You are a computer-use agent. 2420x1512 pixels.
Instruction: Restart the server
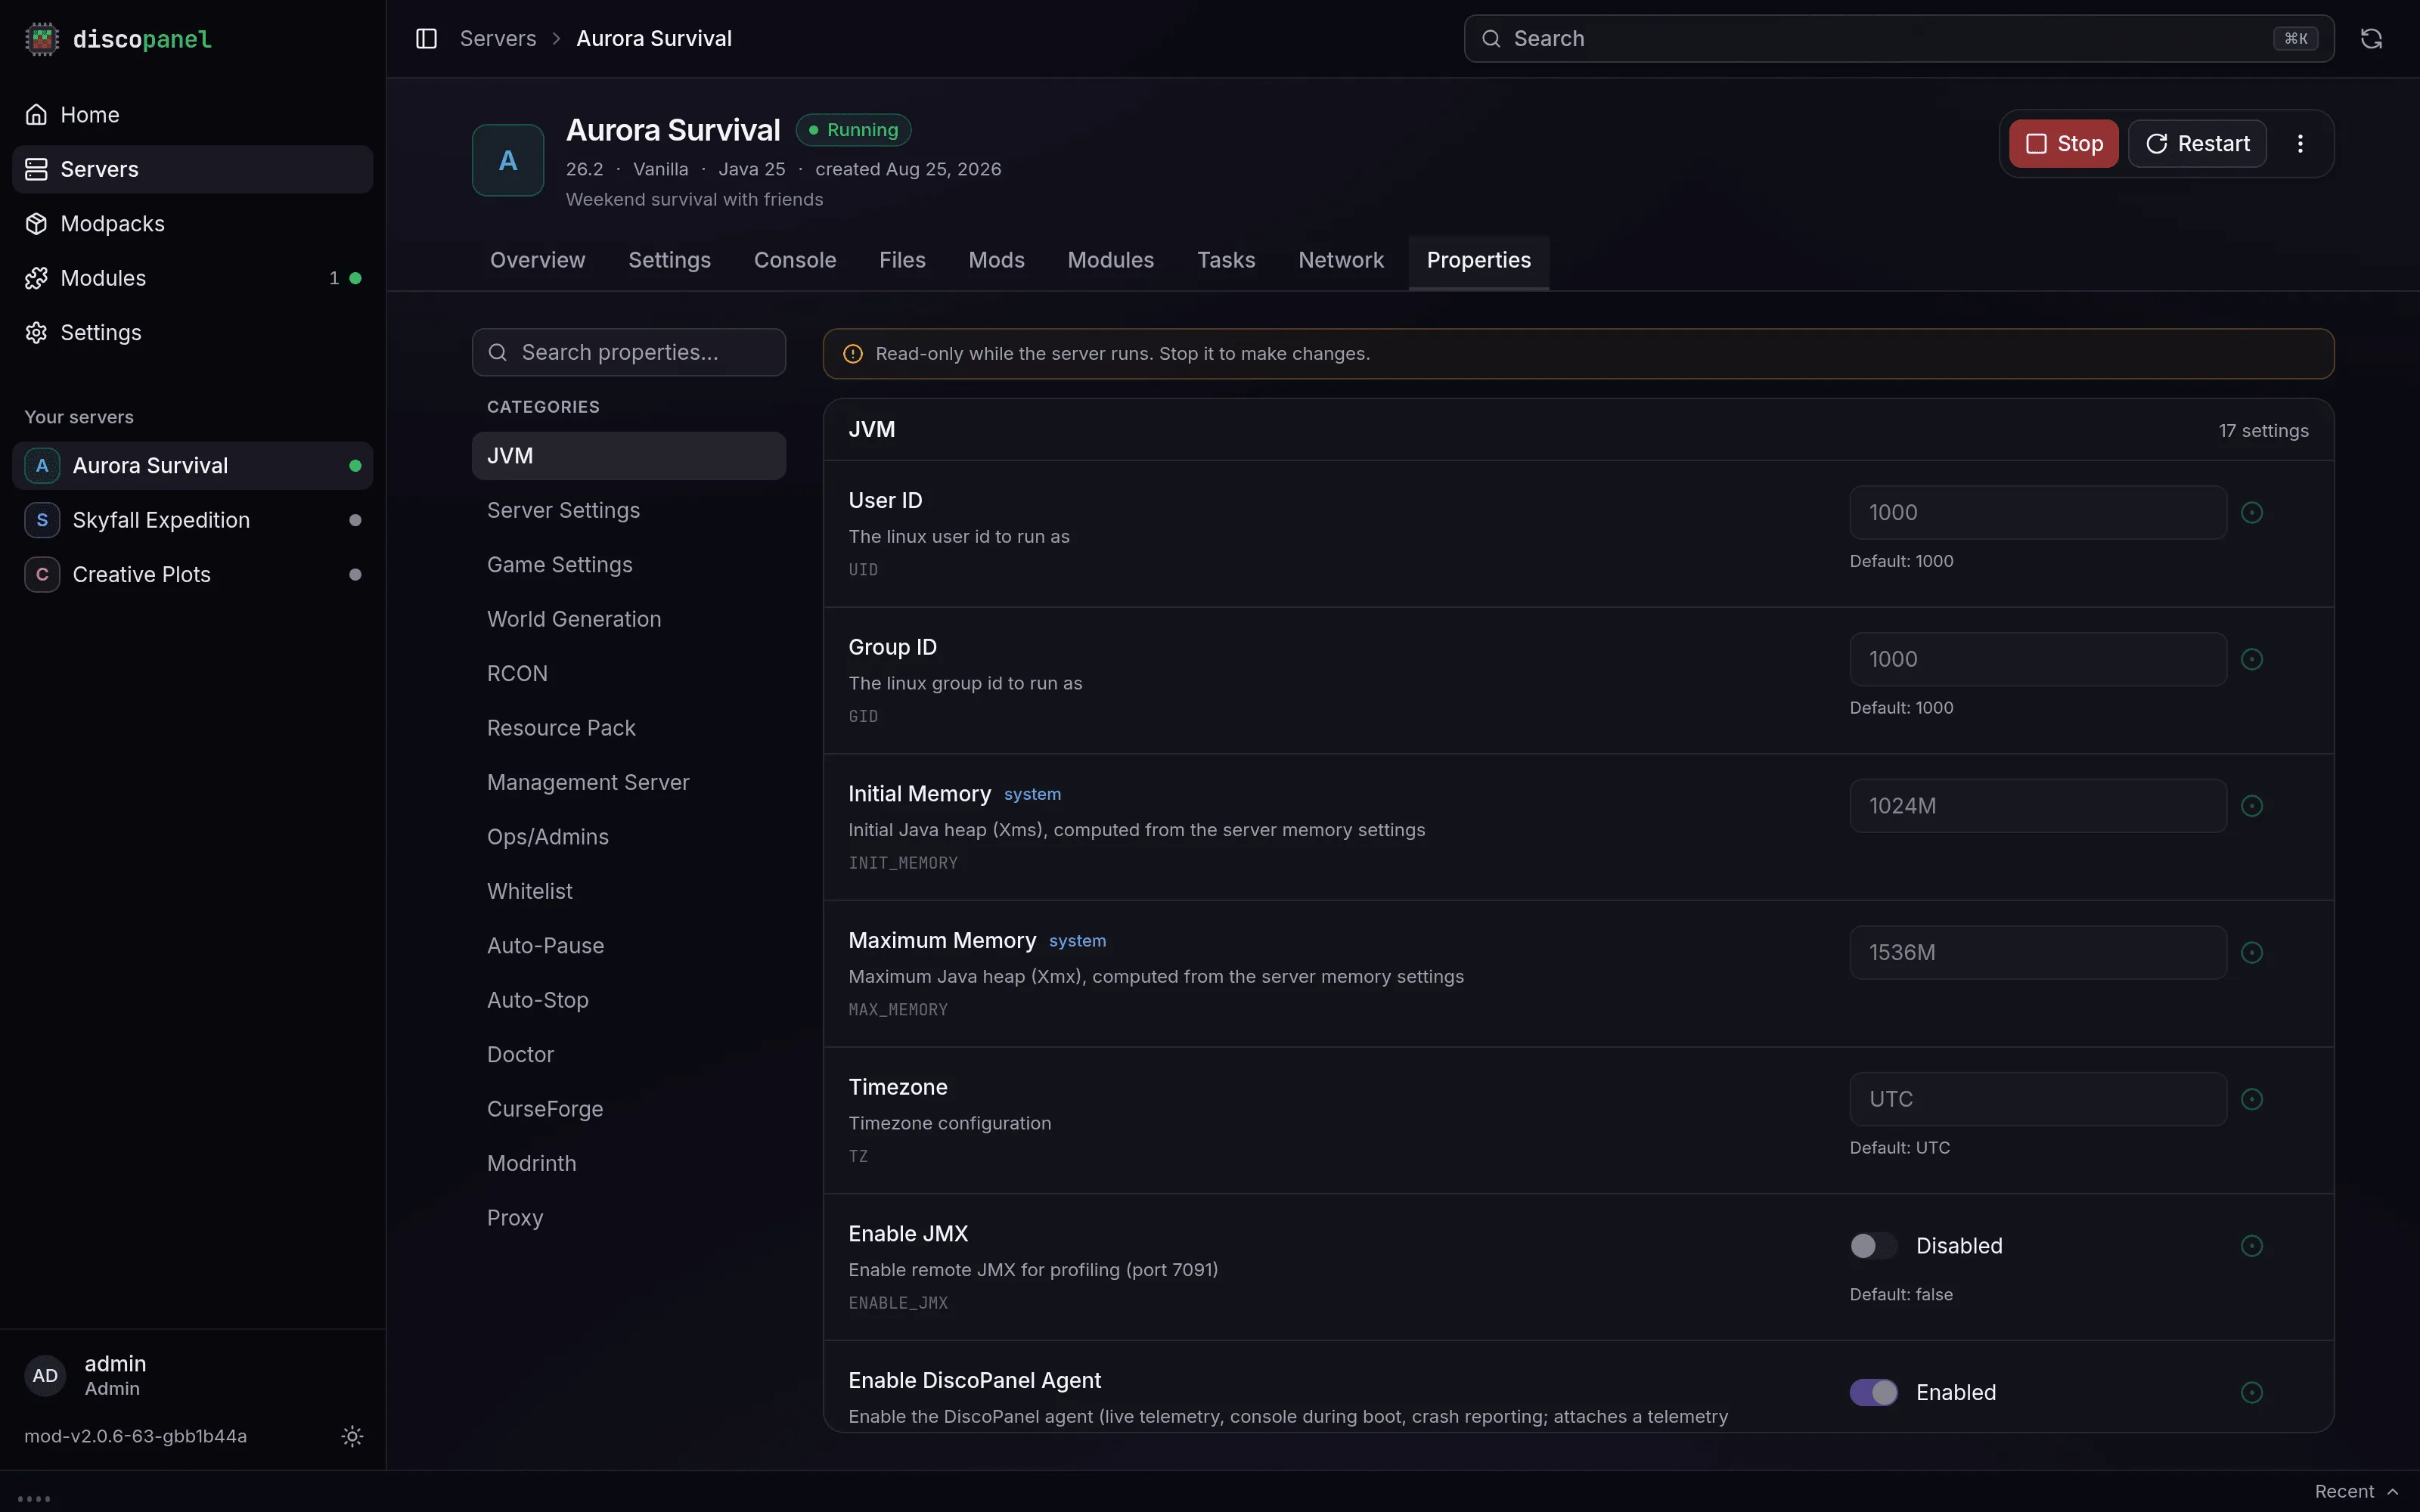[2197, 144]
